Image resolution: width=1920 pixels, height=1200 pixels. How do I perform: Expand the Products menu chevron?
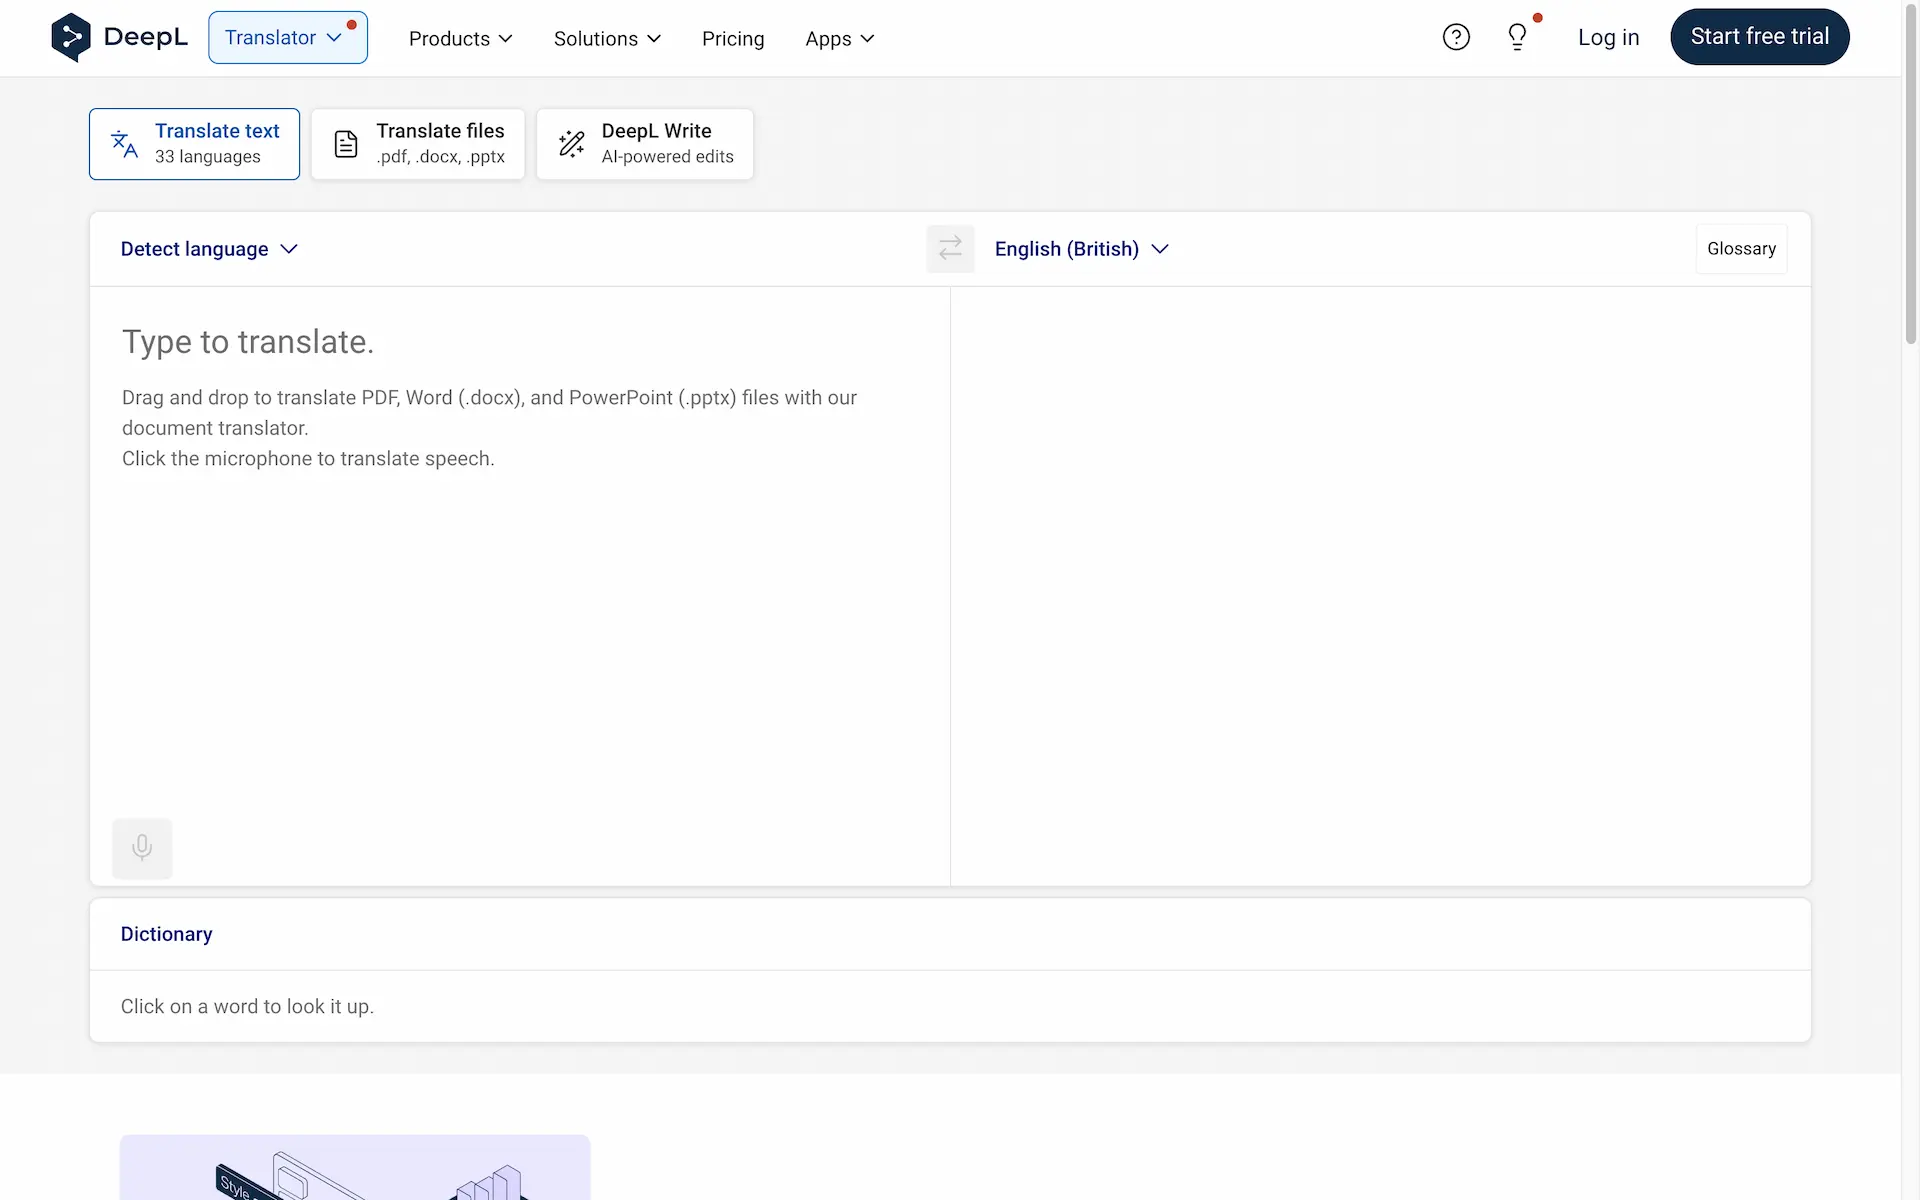pyautogui.click(x=506, y=39)
